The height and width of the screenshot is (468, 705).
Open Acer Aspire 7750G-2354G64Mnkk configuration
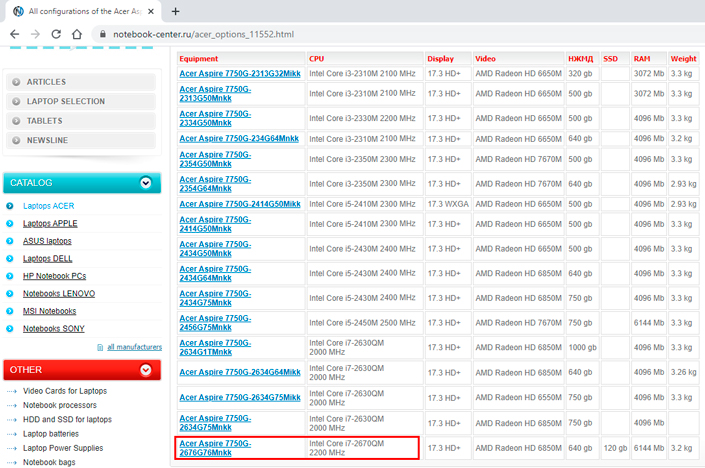point(215,184)
